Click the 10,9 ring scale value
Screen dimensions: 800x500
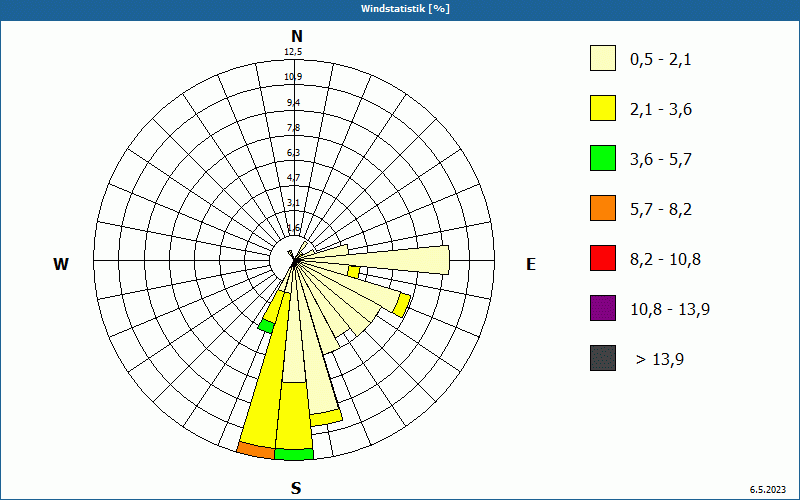click(293, 77)
